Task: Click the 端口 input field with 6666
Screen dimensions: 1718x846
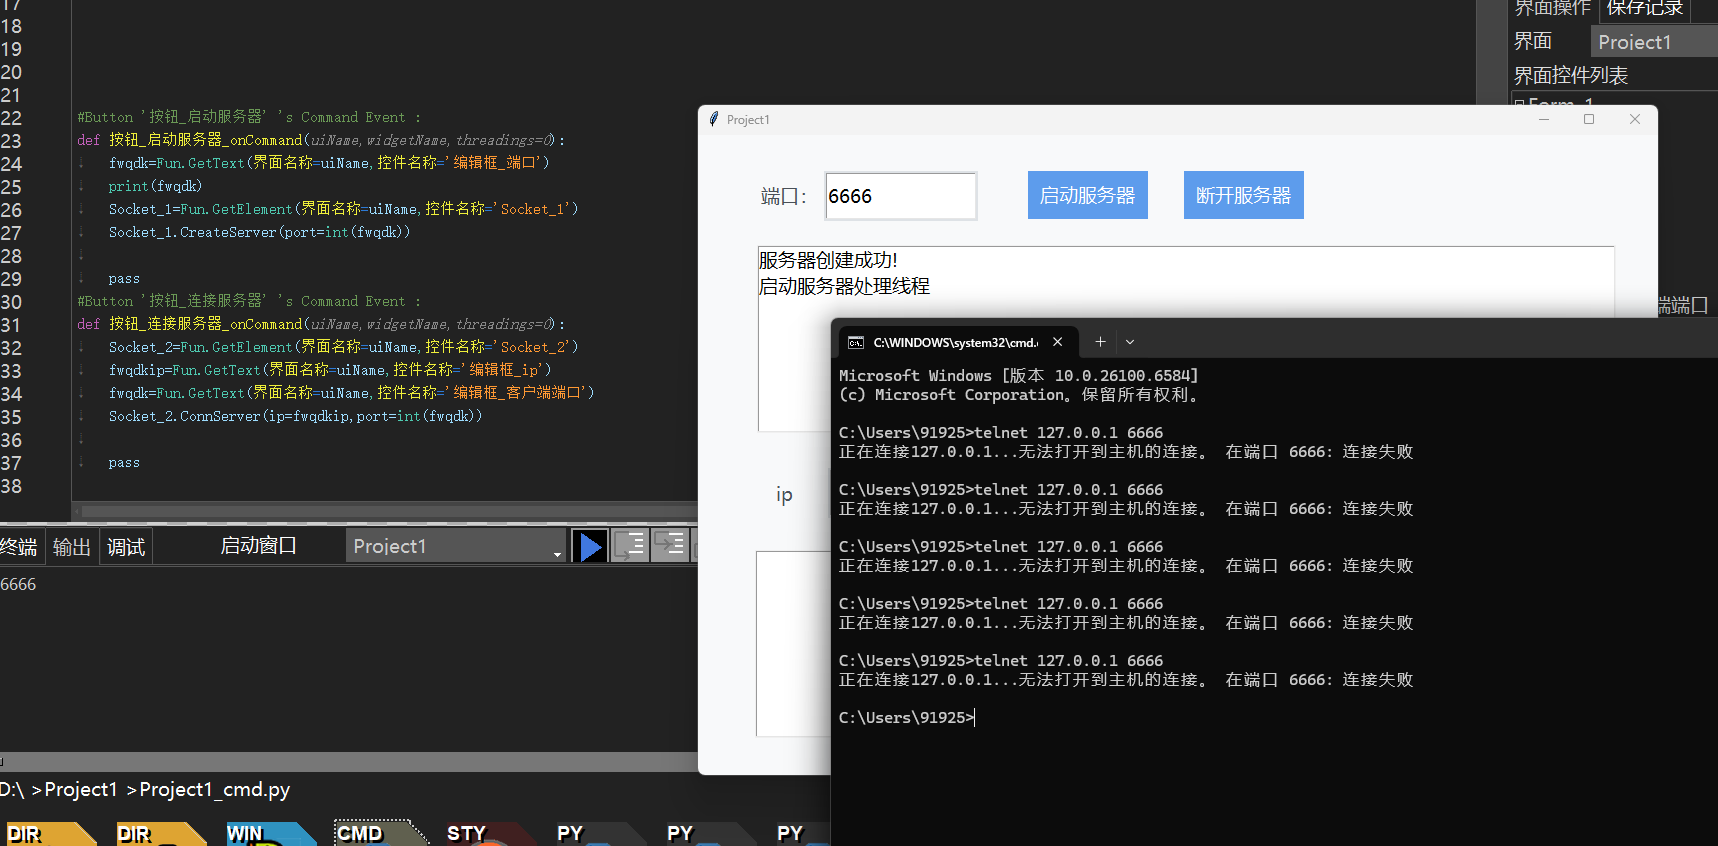Action: click(900, 196)
